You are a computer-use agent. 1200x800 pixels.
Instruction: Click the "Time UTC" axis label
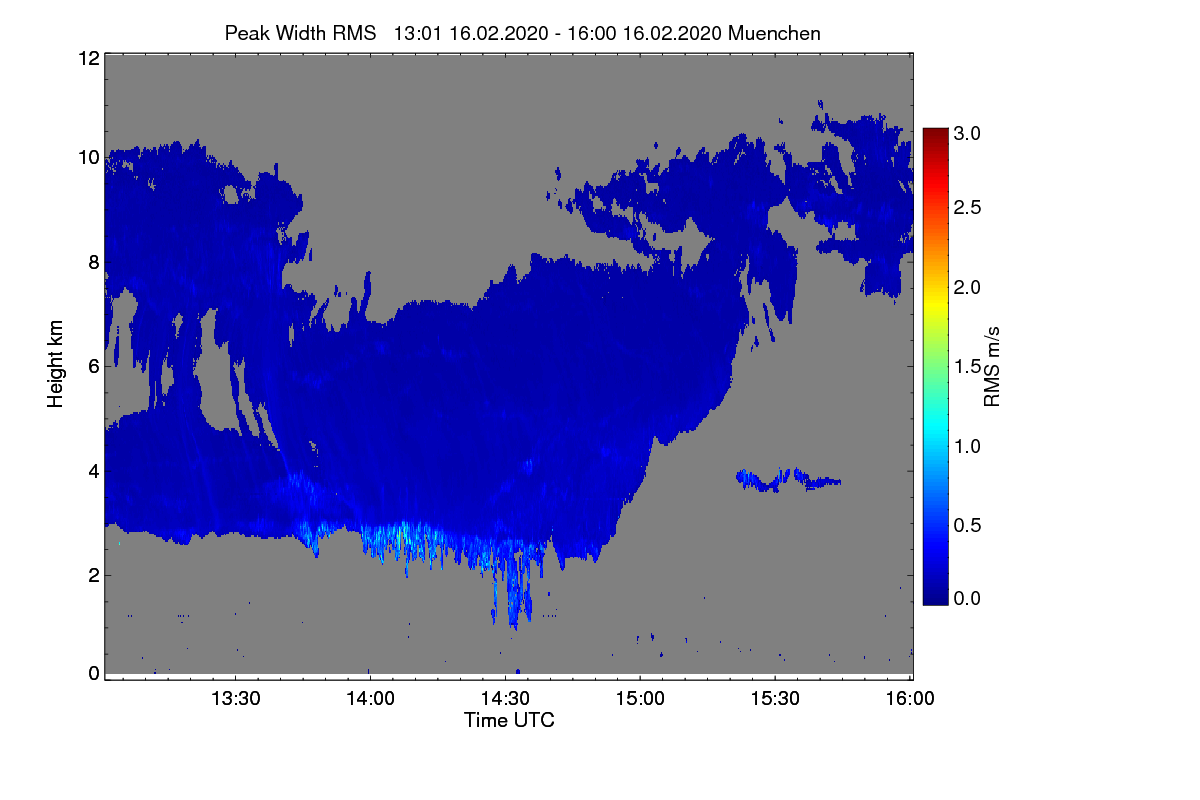[509, 720]
